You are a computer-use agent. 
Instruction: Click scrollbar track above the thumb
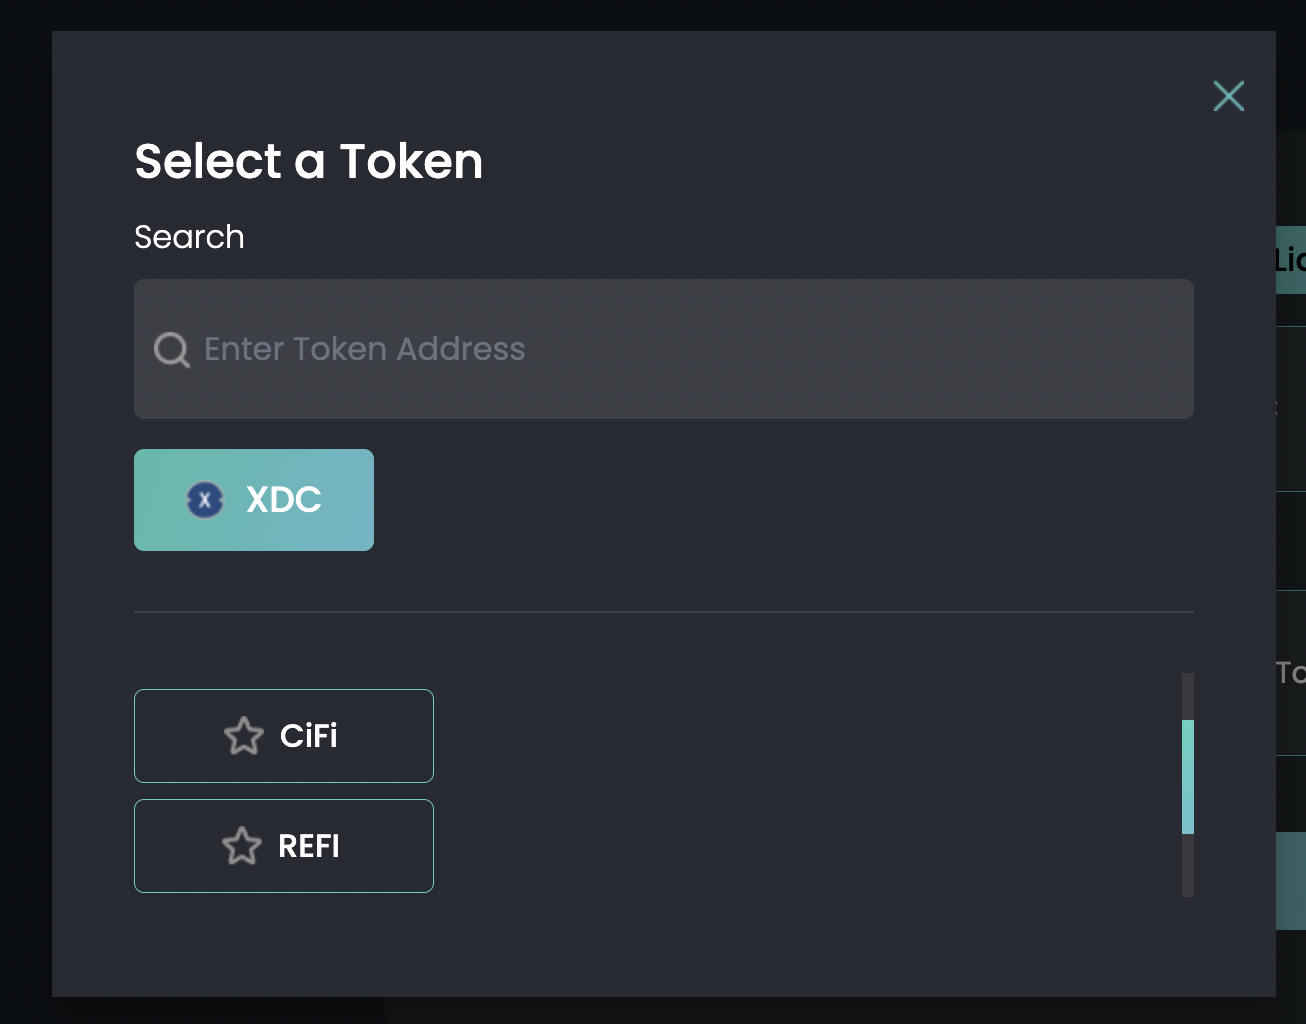pos(1188,695)
